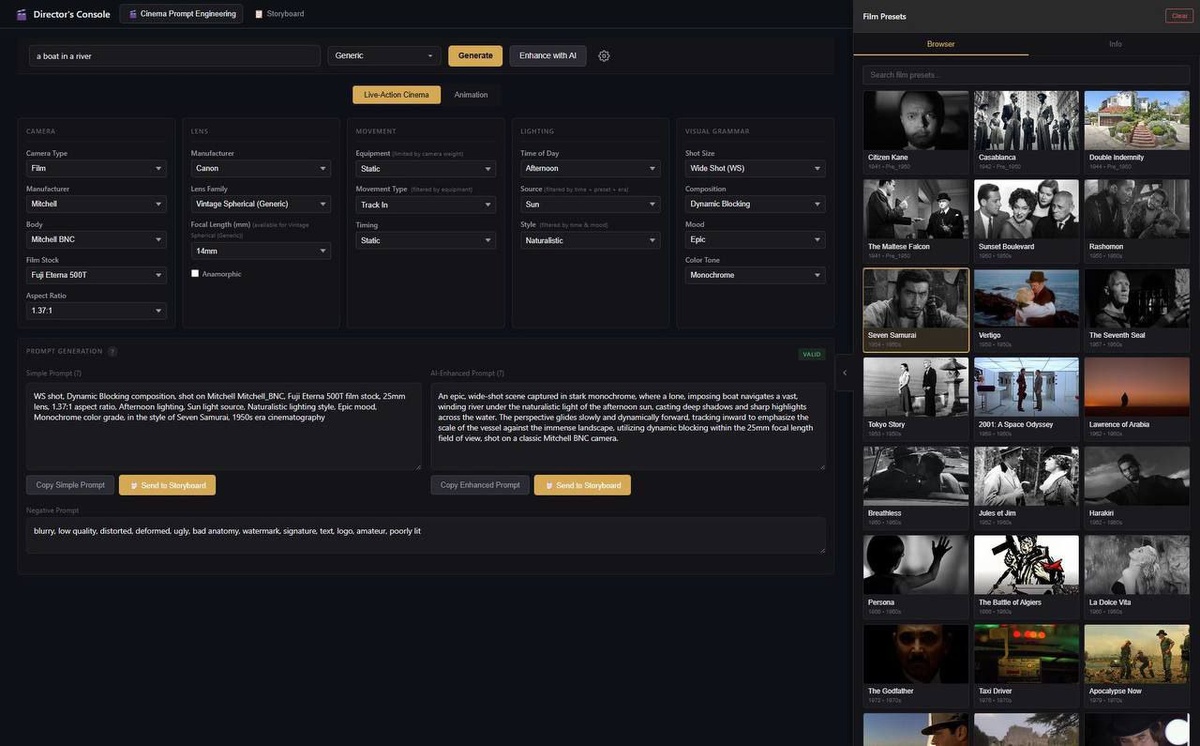The image size is (1200, 746).
Task: Click into the AI-Enhanced Prompt text area
Action: click(628, 426)
